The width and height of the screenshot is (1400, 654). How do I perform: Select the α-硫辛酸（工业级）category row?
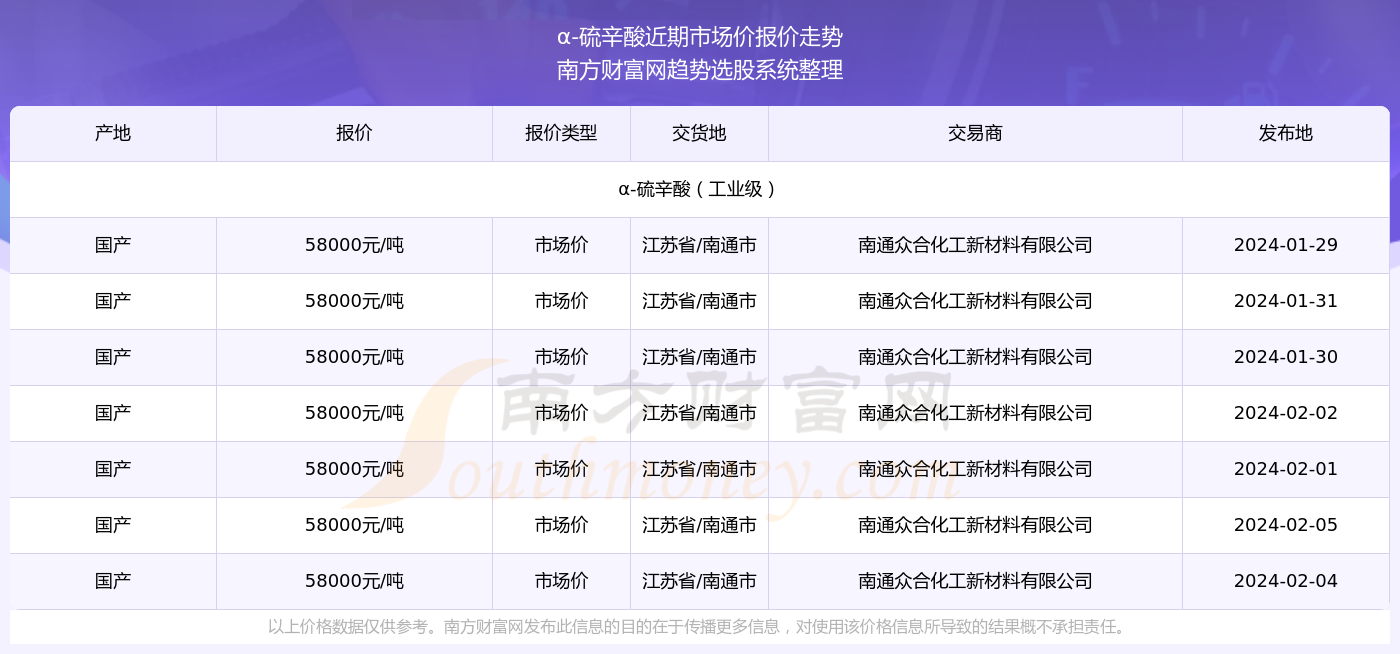(x=700, y=189)
